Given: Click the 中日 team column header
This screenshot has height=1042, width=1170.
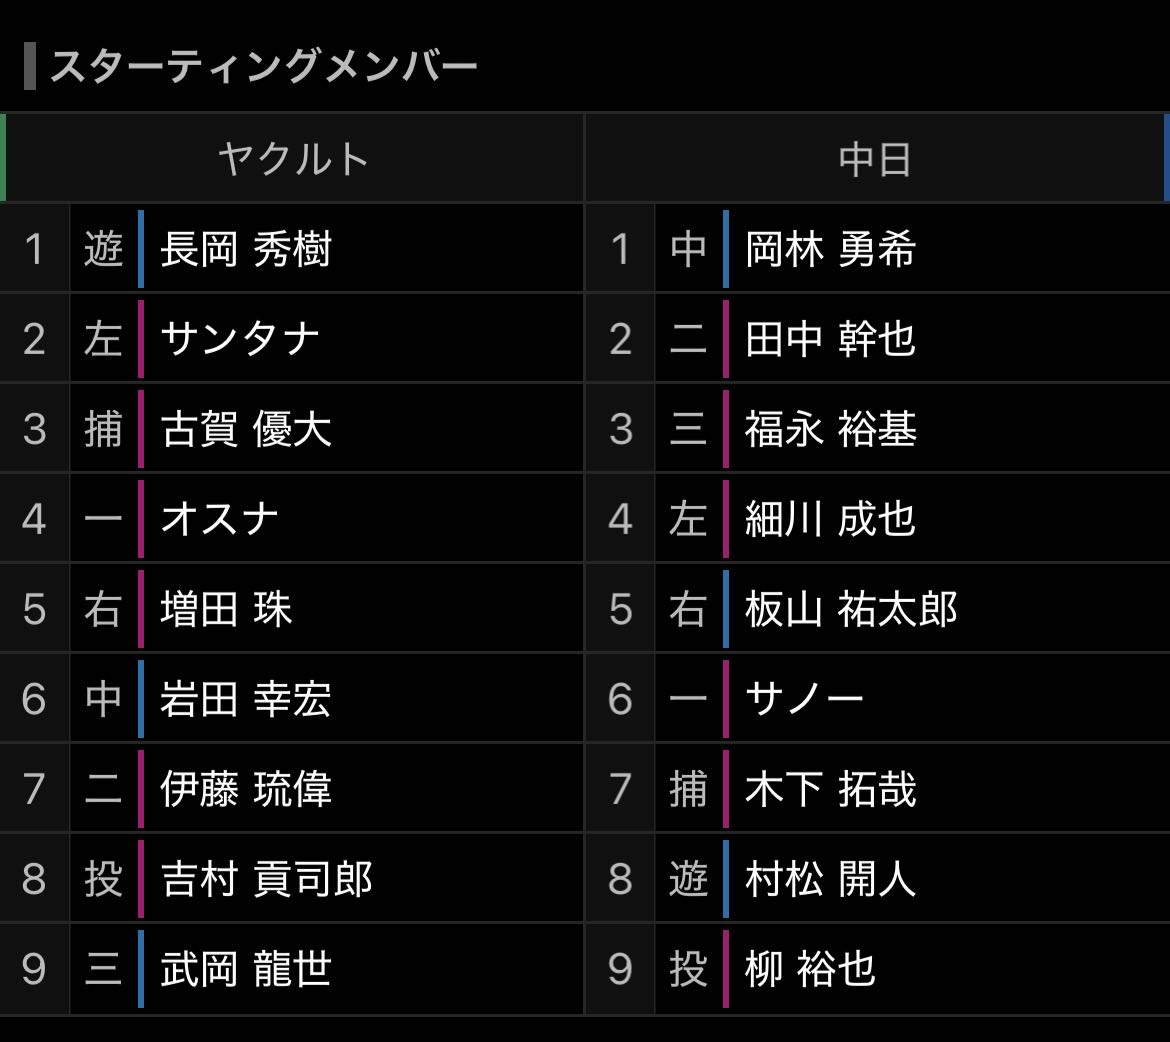Looking at the screenshot, I should click(875, 159).
